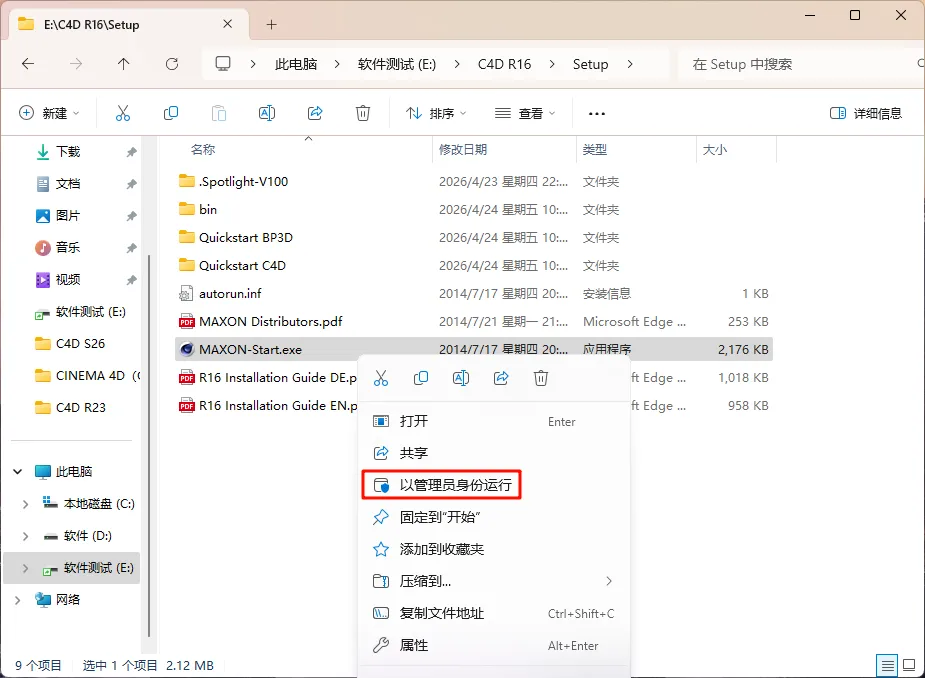925x678 pixels.
Task: Expand the 本地磁盘 (C:) tree node
Action: (25, 504)
